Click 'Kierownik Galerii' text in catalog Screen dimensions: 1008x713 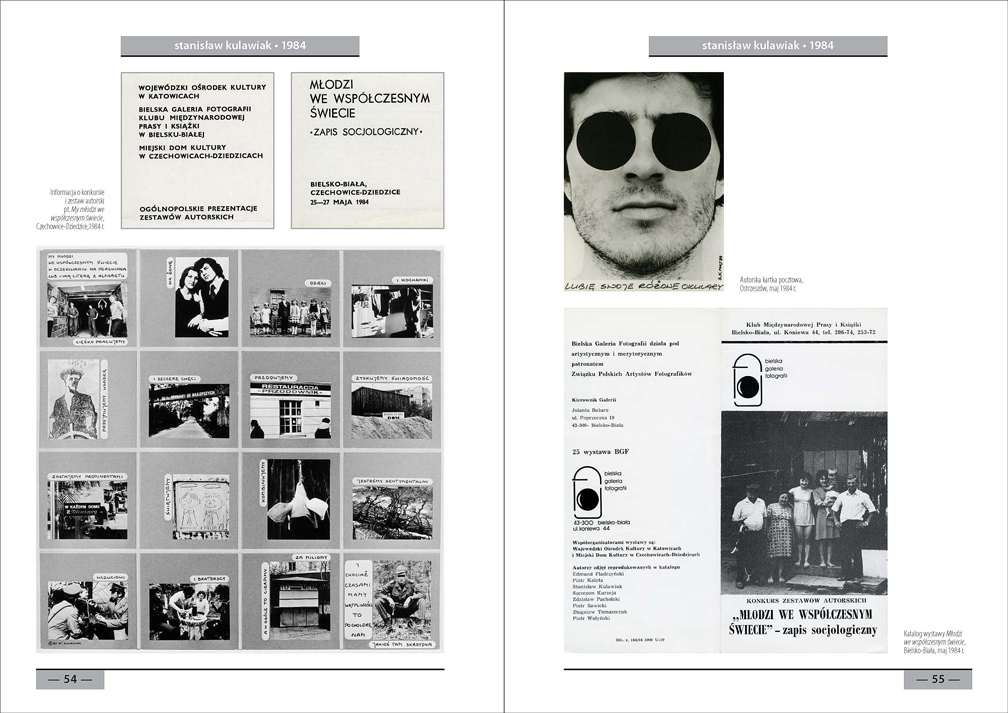click(593, 399)
